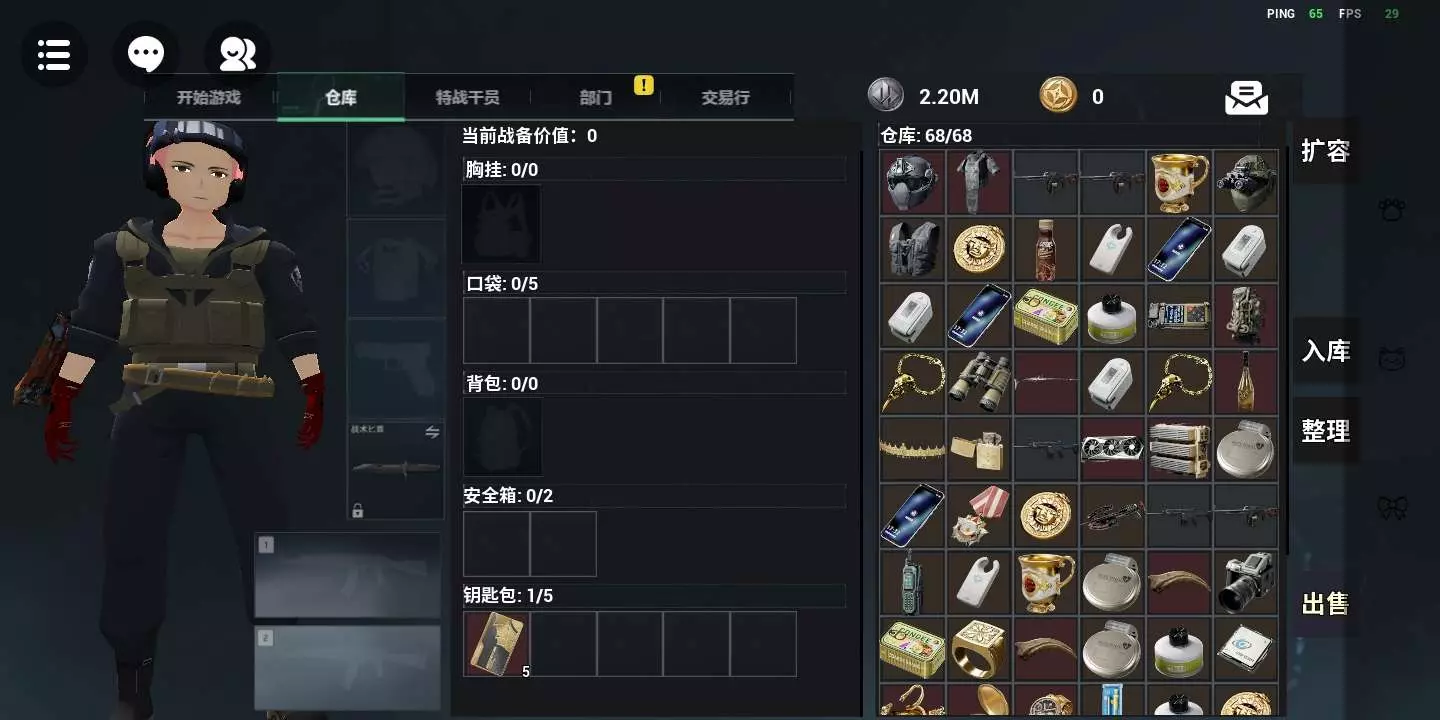Select the camera item in warehouse

coord(1246,582)
